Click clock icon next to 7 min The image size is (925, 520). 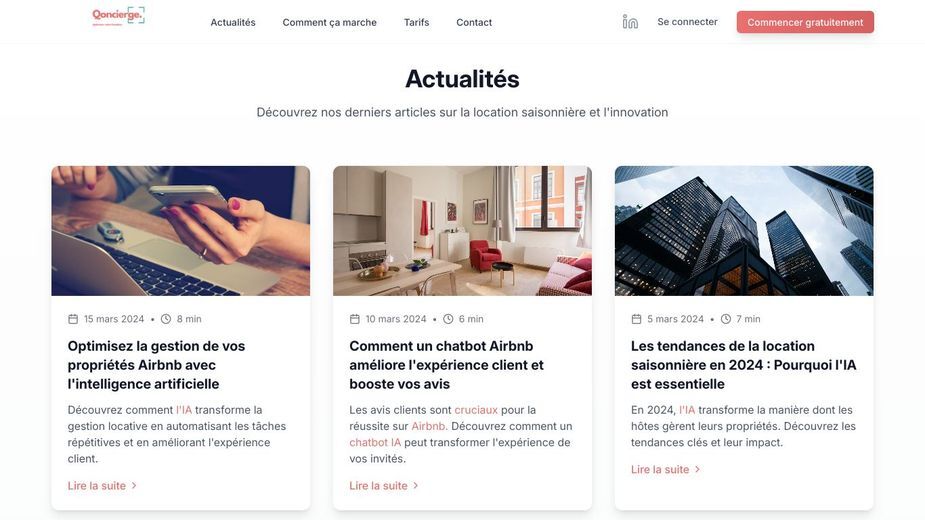(726, 319)
